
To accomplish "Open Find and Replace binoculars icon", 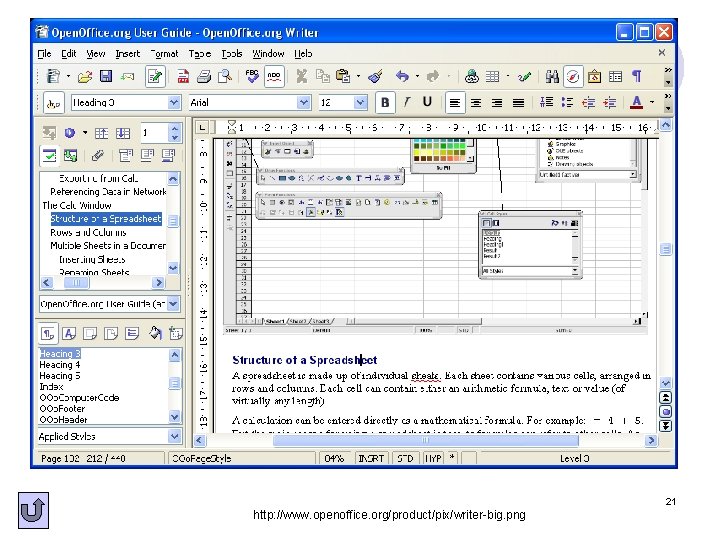I will pyautogui.click(x=552, y=76).
